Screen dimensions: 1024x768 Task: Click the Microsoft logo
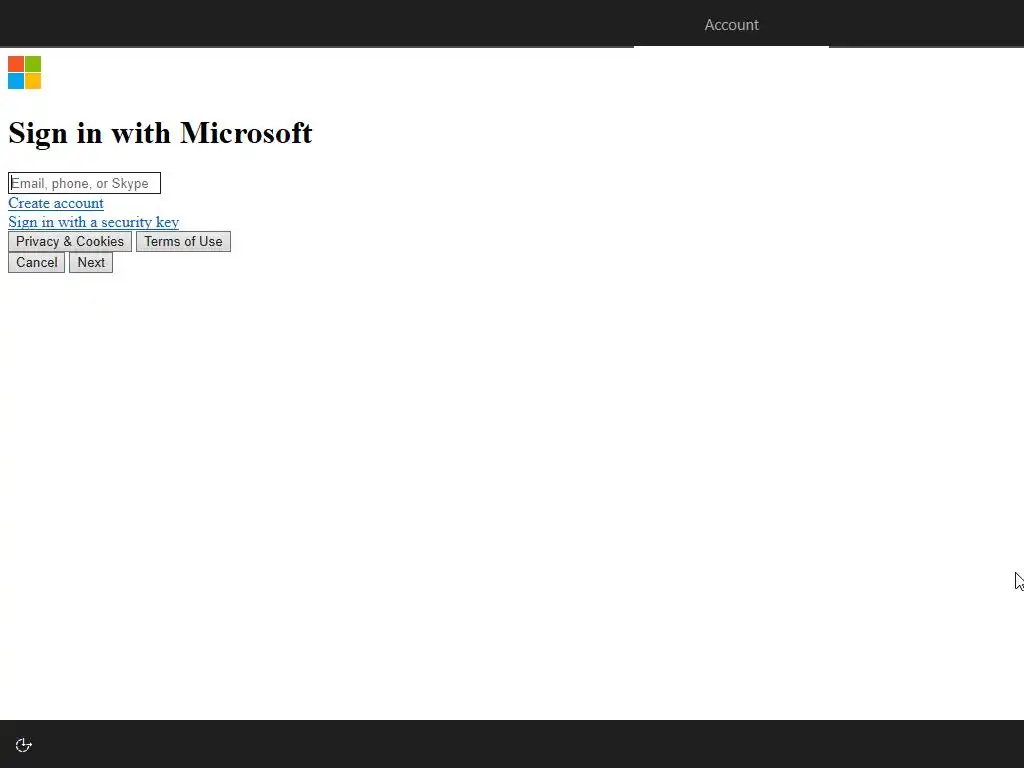25,72
